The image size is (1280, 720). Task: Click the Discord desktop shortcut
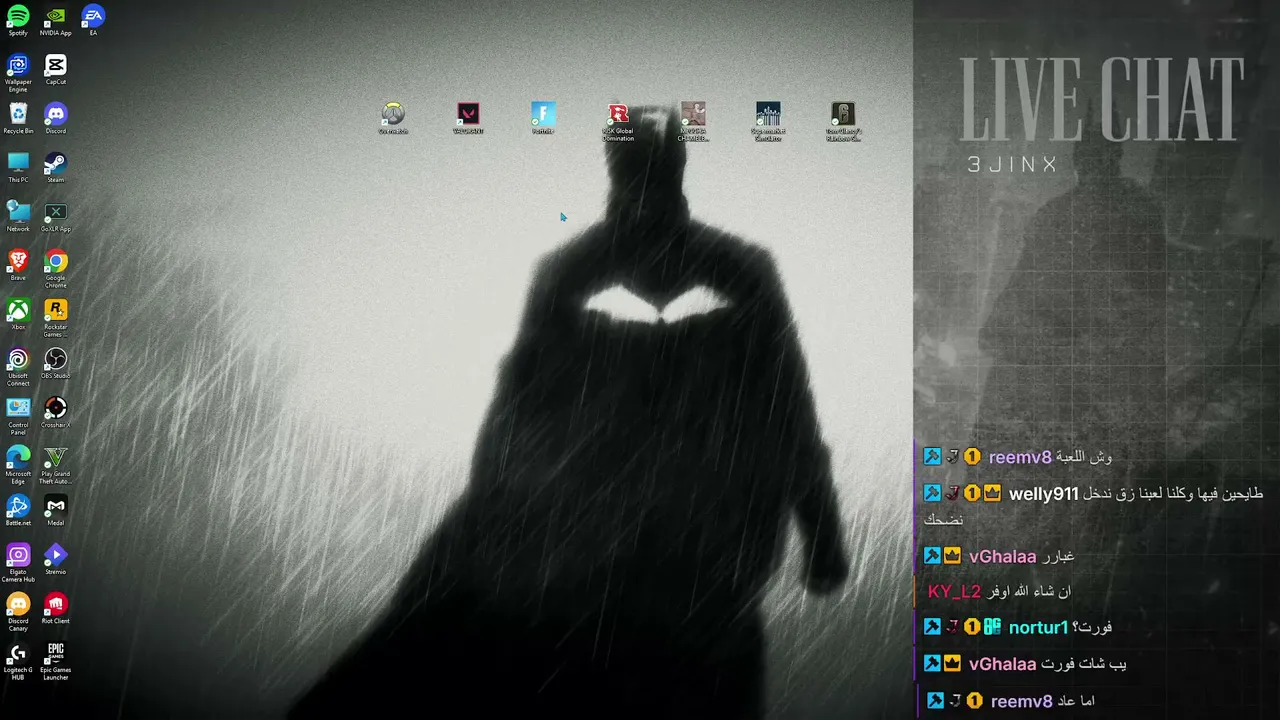(x=56, y=119)
